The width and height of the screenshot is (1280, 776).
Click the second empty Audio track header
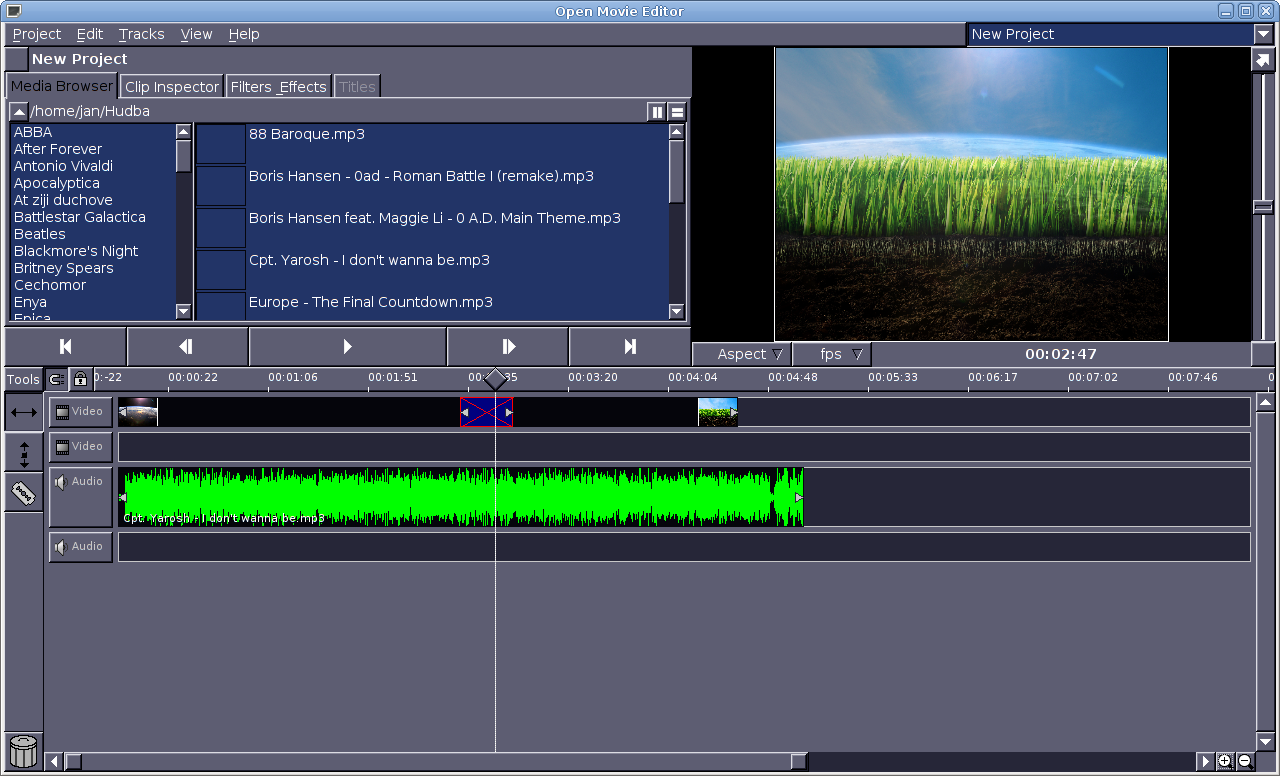click(x=81, y=547)
